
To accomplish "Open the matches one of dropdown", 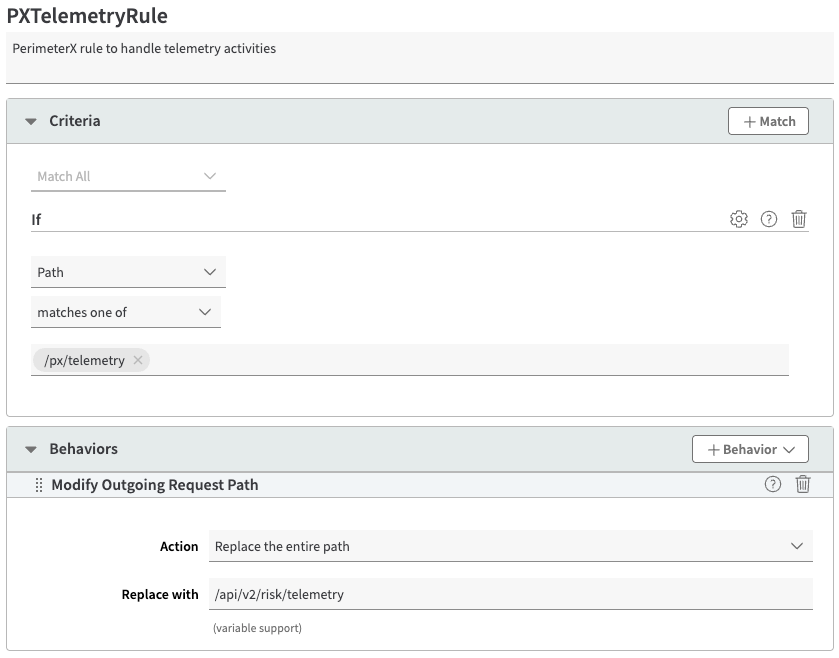I will tap(125, 312).
